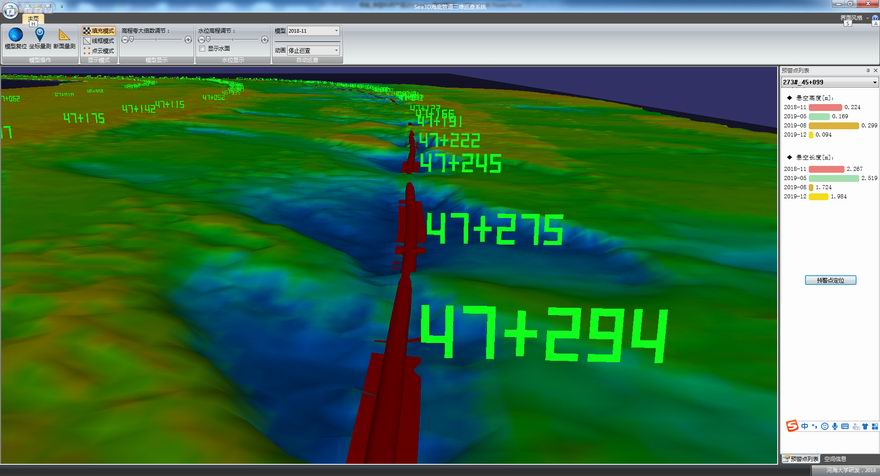The height and width of the screenshot is (476, 880).
Task: Click the 47+275 station label in 3D view
Action: coord(494,229)
